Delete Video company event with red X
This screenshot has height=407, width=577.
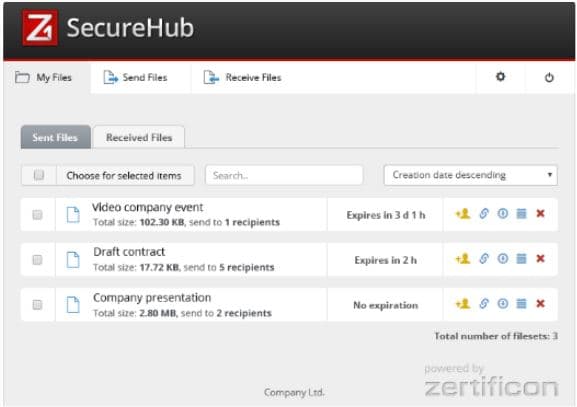tap(540, 213)
